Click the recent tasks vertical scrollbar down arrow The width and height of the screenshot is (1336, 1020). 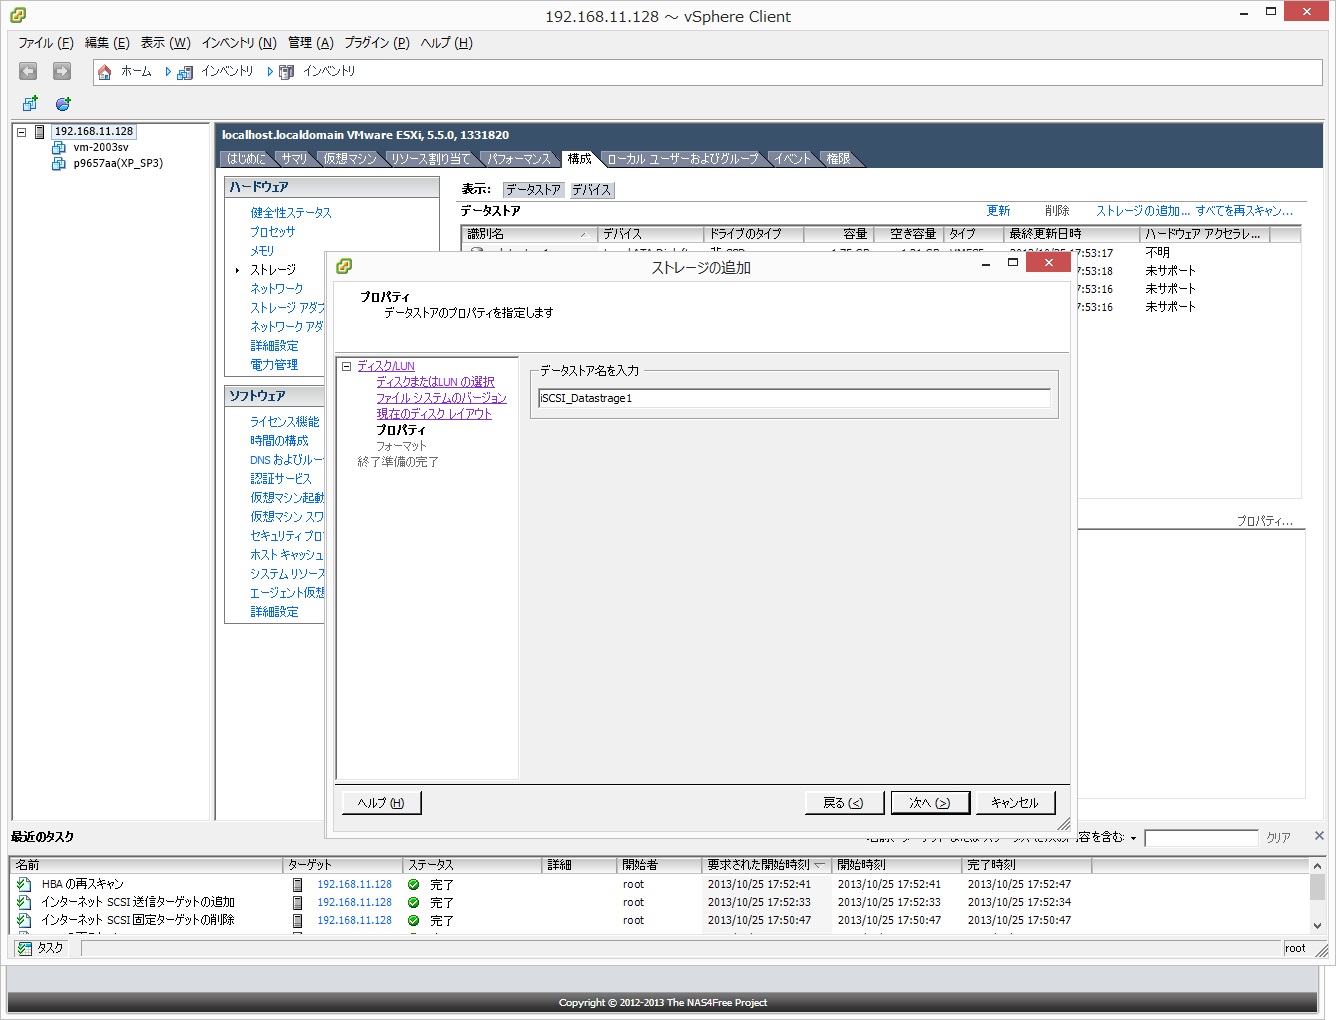1317,926
